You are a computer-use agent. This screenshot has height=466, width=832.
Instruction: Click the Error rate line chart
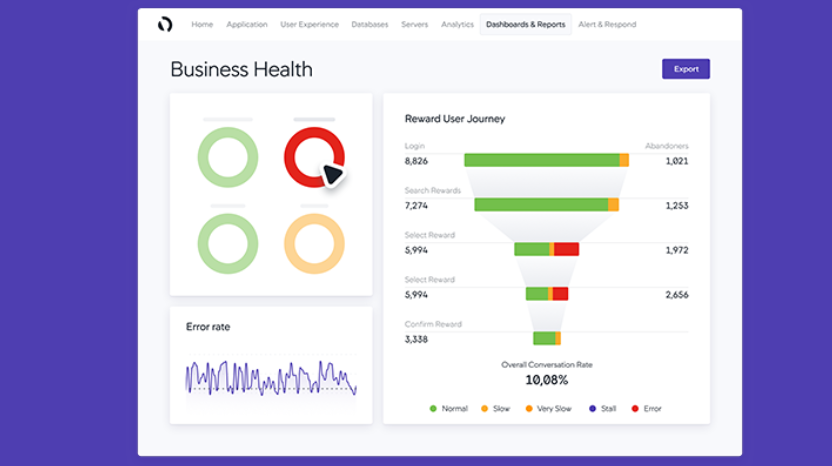270,377
